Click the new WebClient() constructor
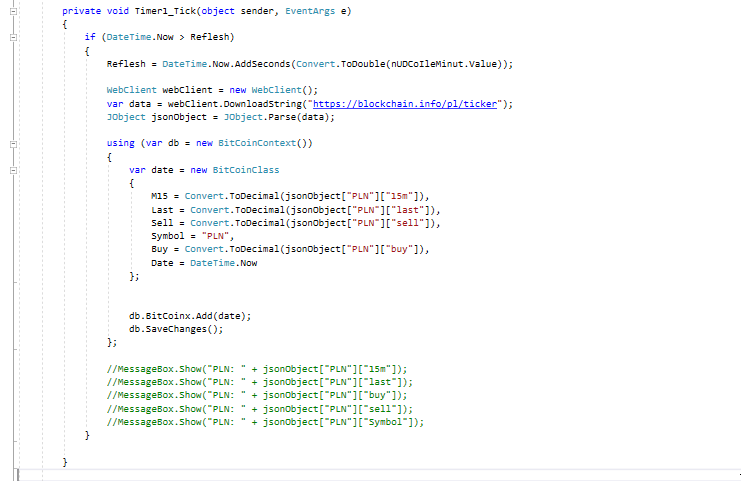741x481 pixels. click(274, 90)
